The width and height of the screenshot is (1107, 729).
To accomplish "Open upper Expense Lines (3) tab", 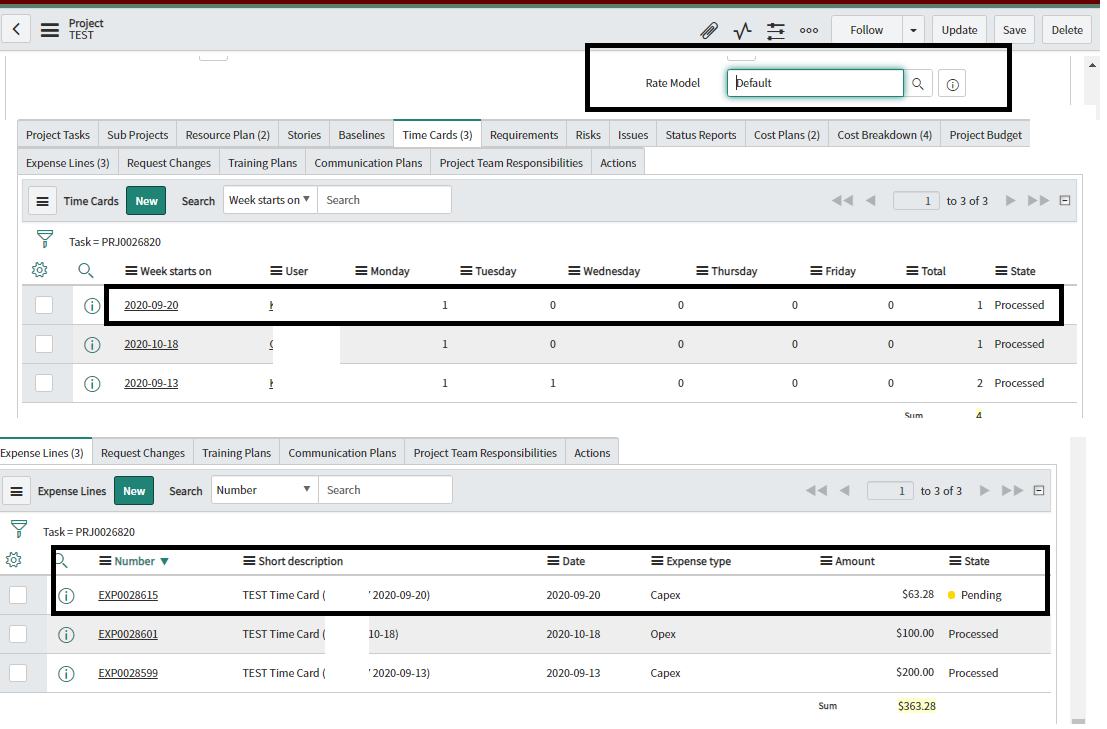I will point(68,163).
